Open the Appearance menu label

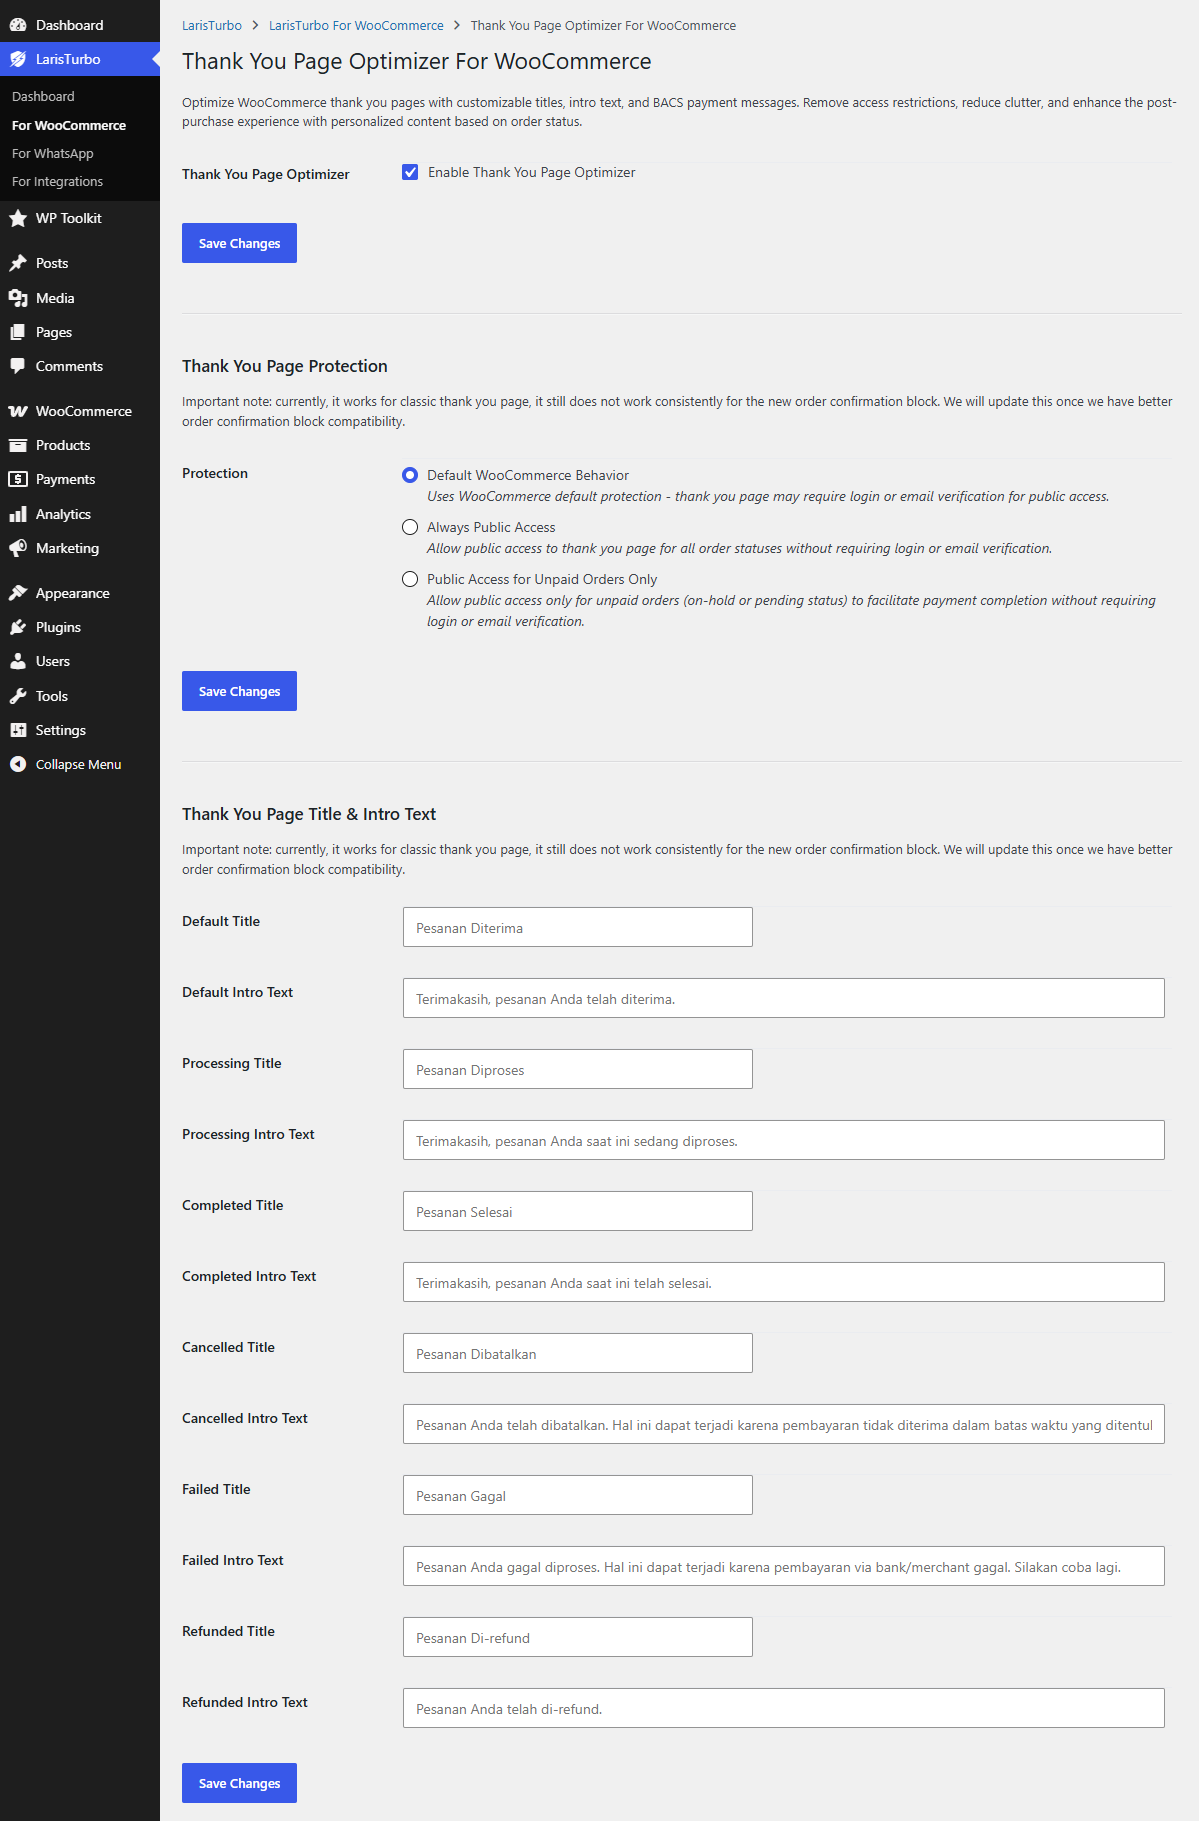pos(73,593)
